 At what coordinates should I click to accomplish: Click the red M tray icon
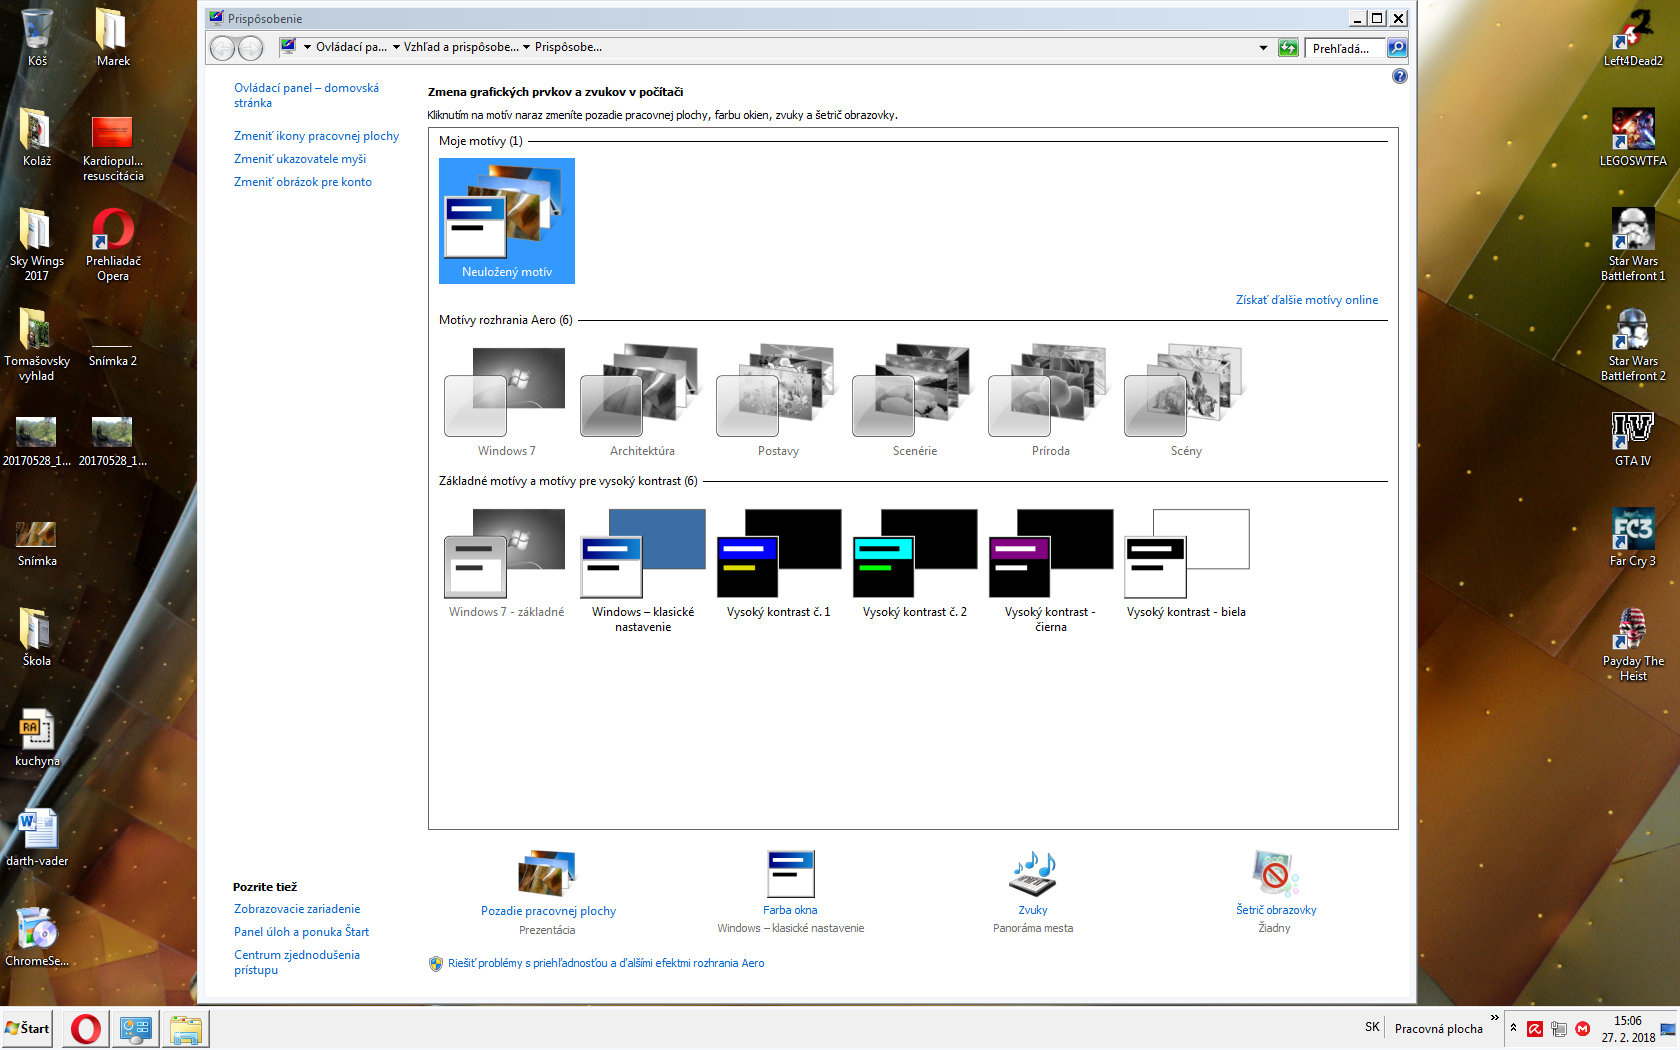coord(1582,1029)
